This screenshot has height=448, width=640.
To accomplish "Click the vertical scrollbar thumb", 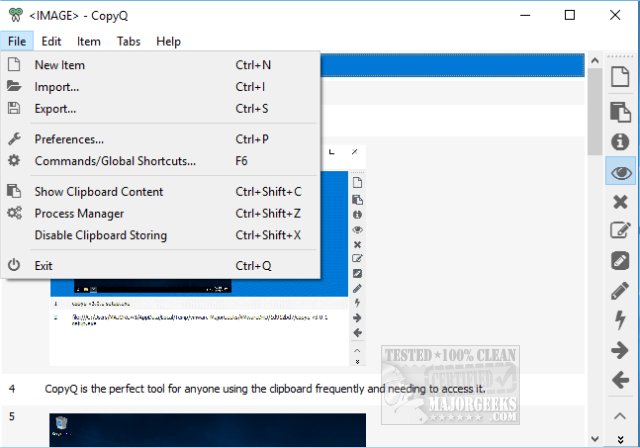I will [596, 111].
